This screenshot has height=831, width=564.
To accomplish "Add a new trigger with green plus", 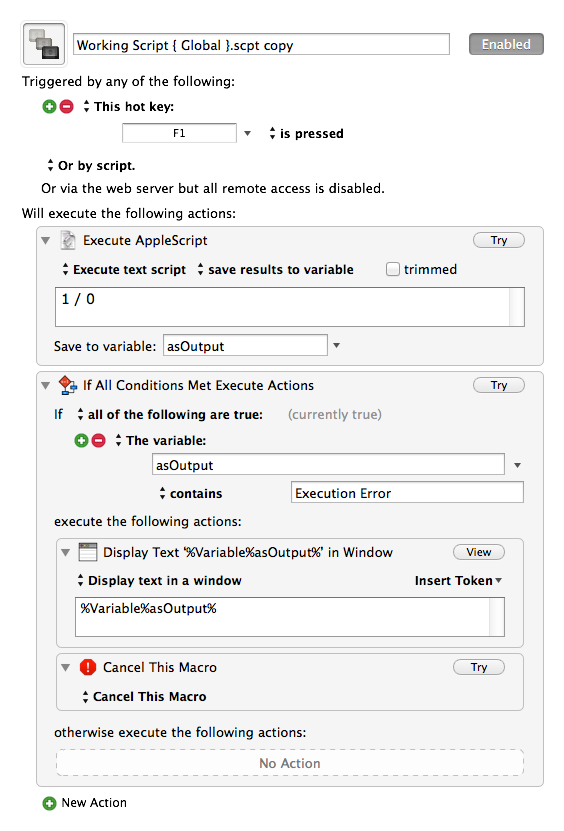I will (x=49, y=107).
